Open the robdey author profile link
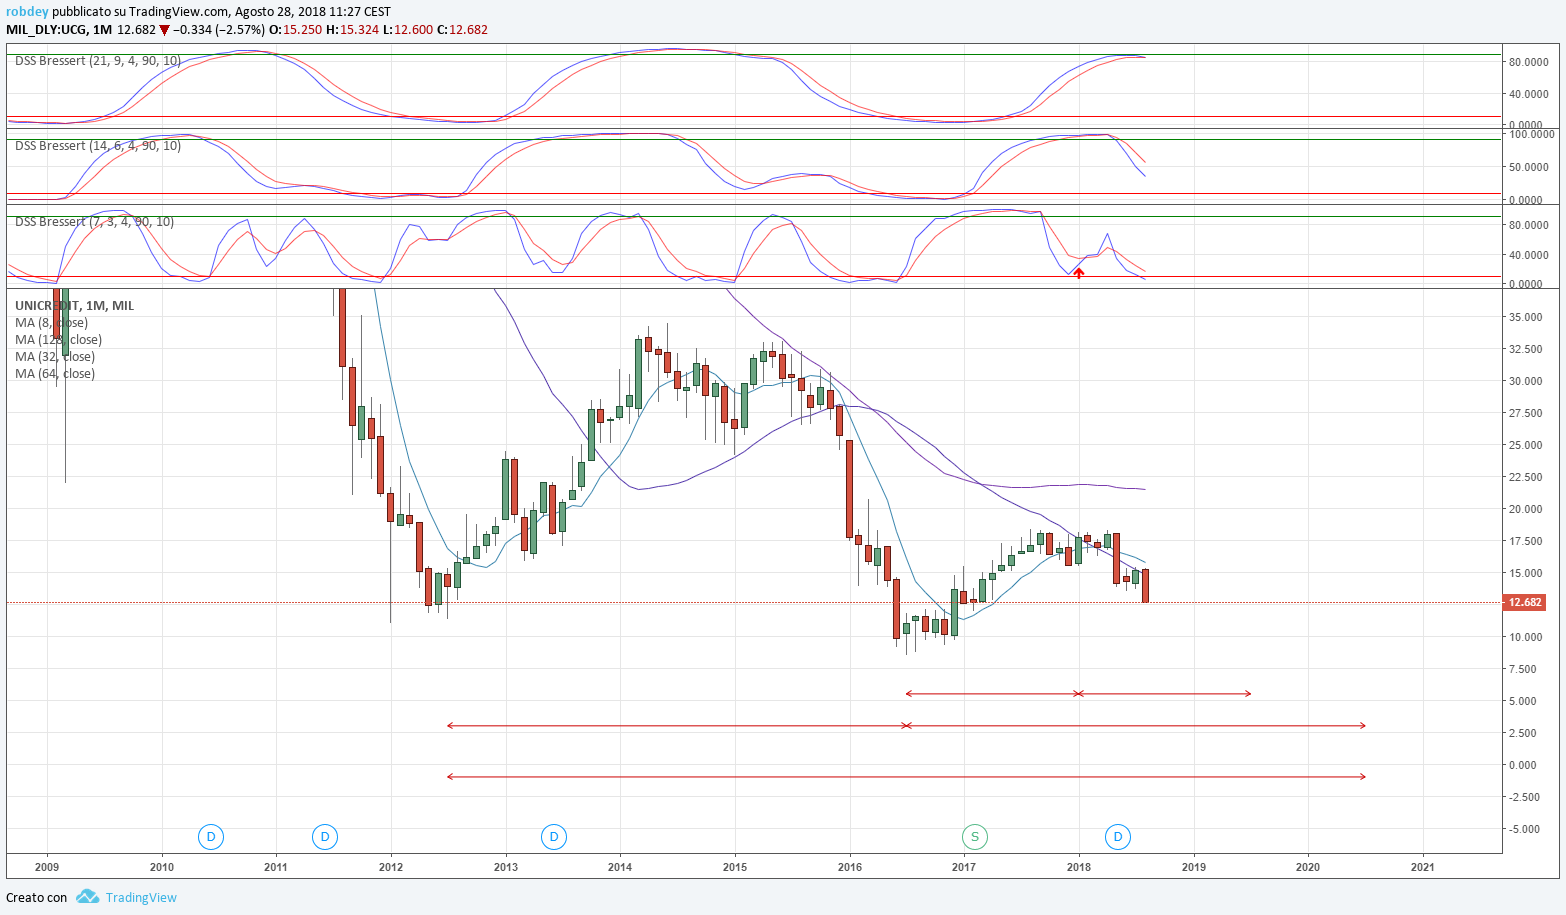Screen dimensions: 1566x915 [x=27, y=12]
